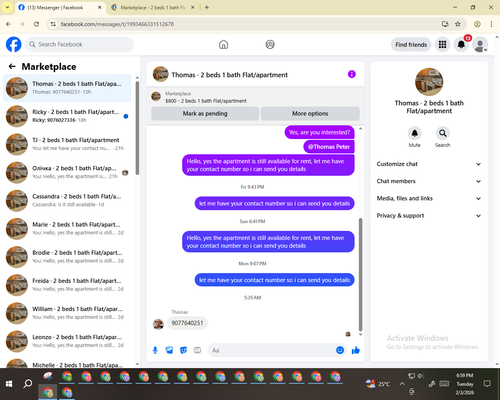Click the Find friends button
500x400 pixels.
411,45
